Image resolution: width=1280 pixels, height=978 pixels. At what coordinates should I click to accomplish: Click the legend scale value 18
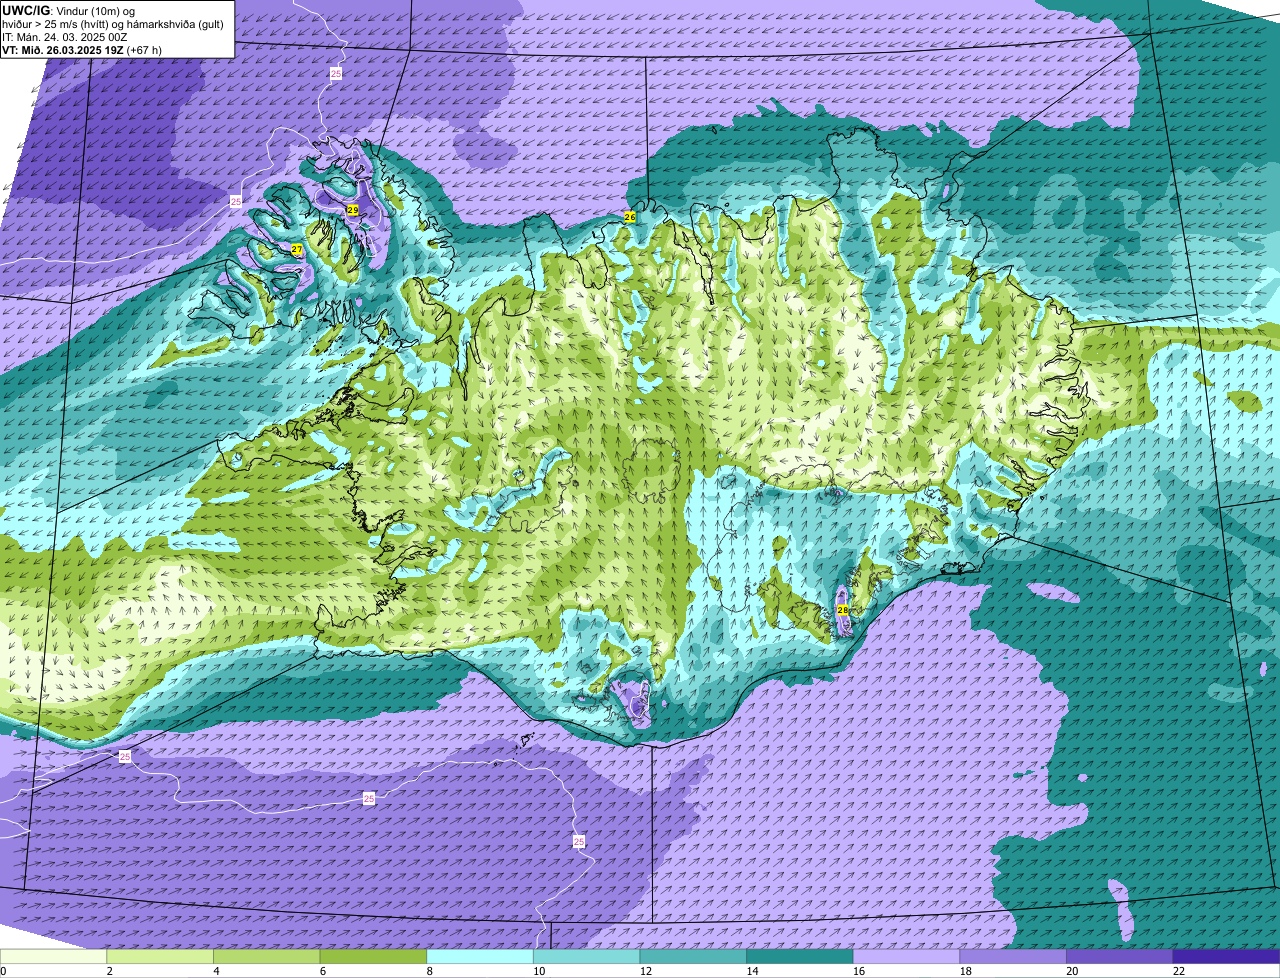point(965,971)
